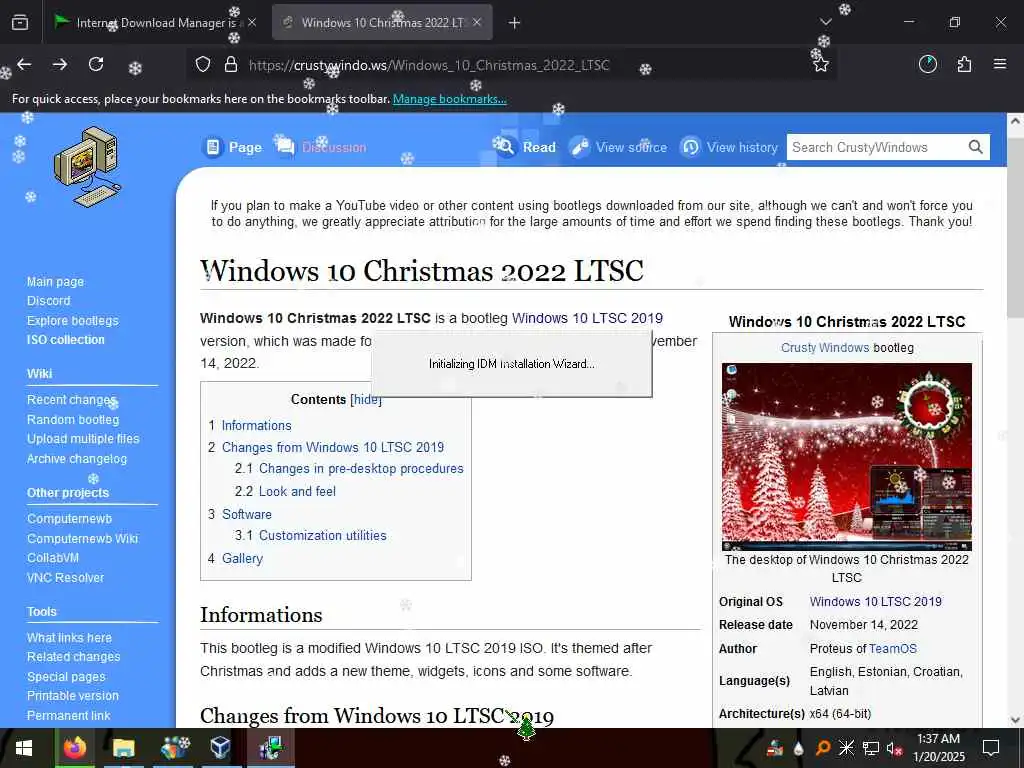Go back using the browser back arrow
Screen dimensions: 1024x768
24,64
